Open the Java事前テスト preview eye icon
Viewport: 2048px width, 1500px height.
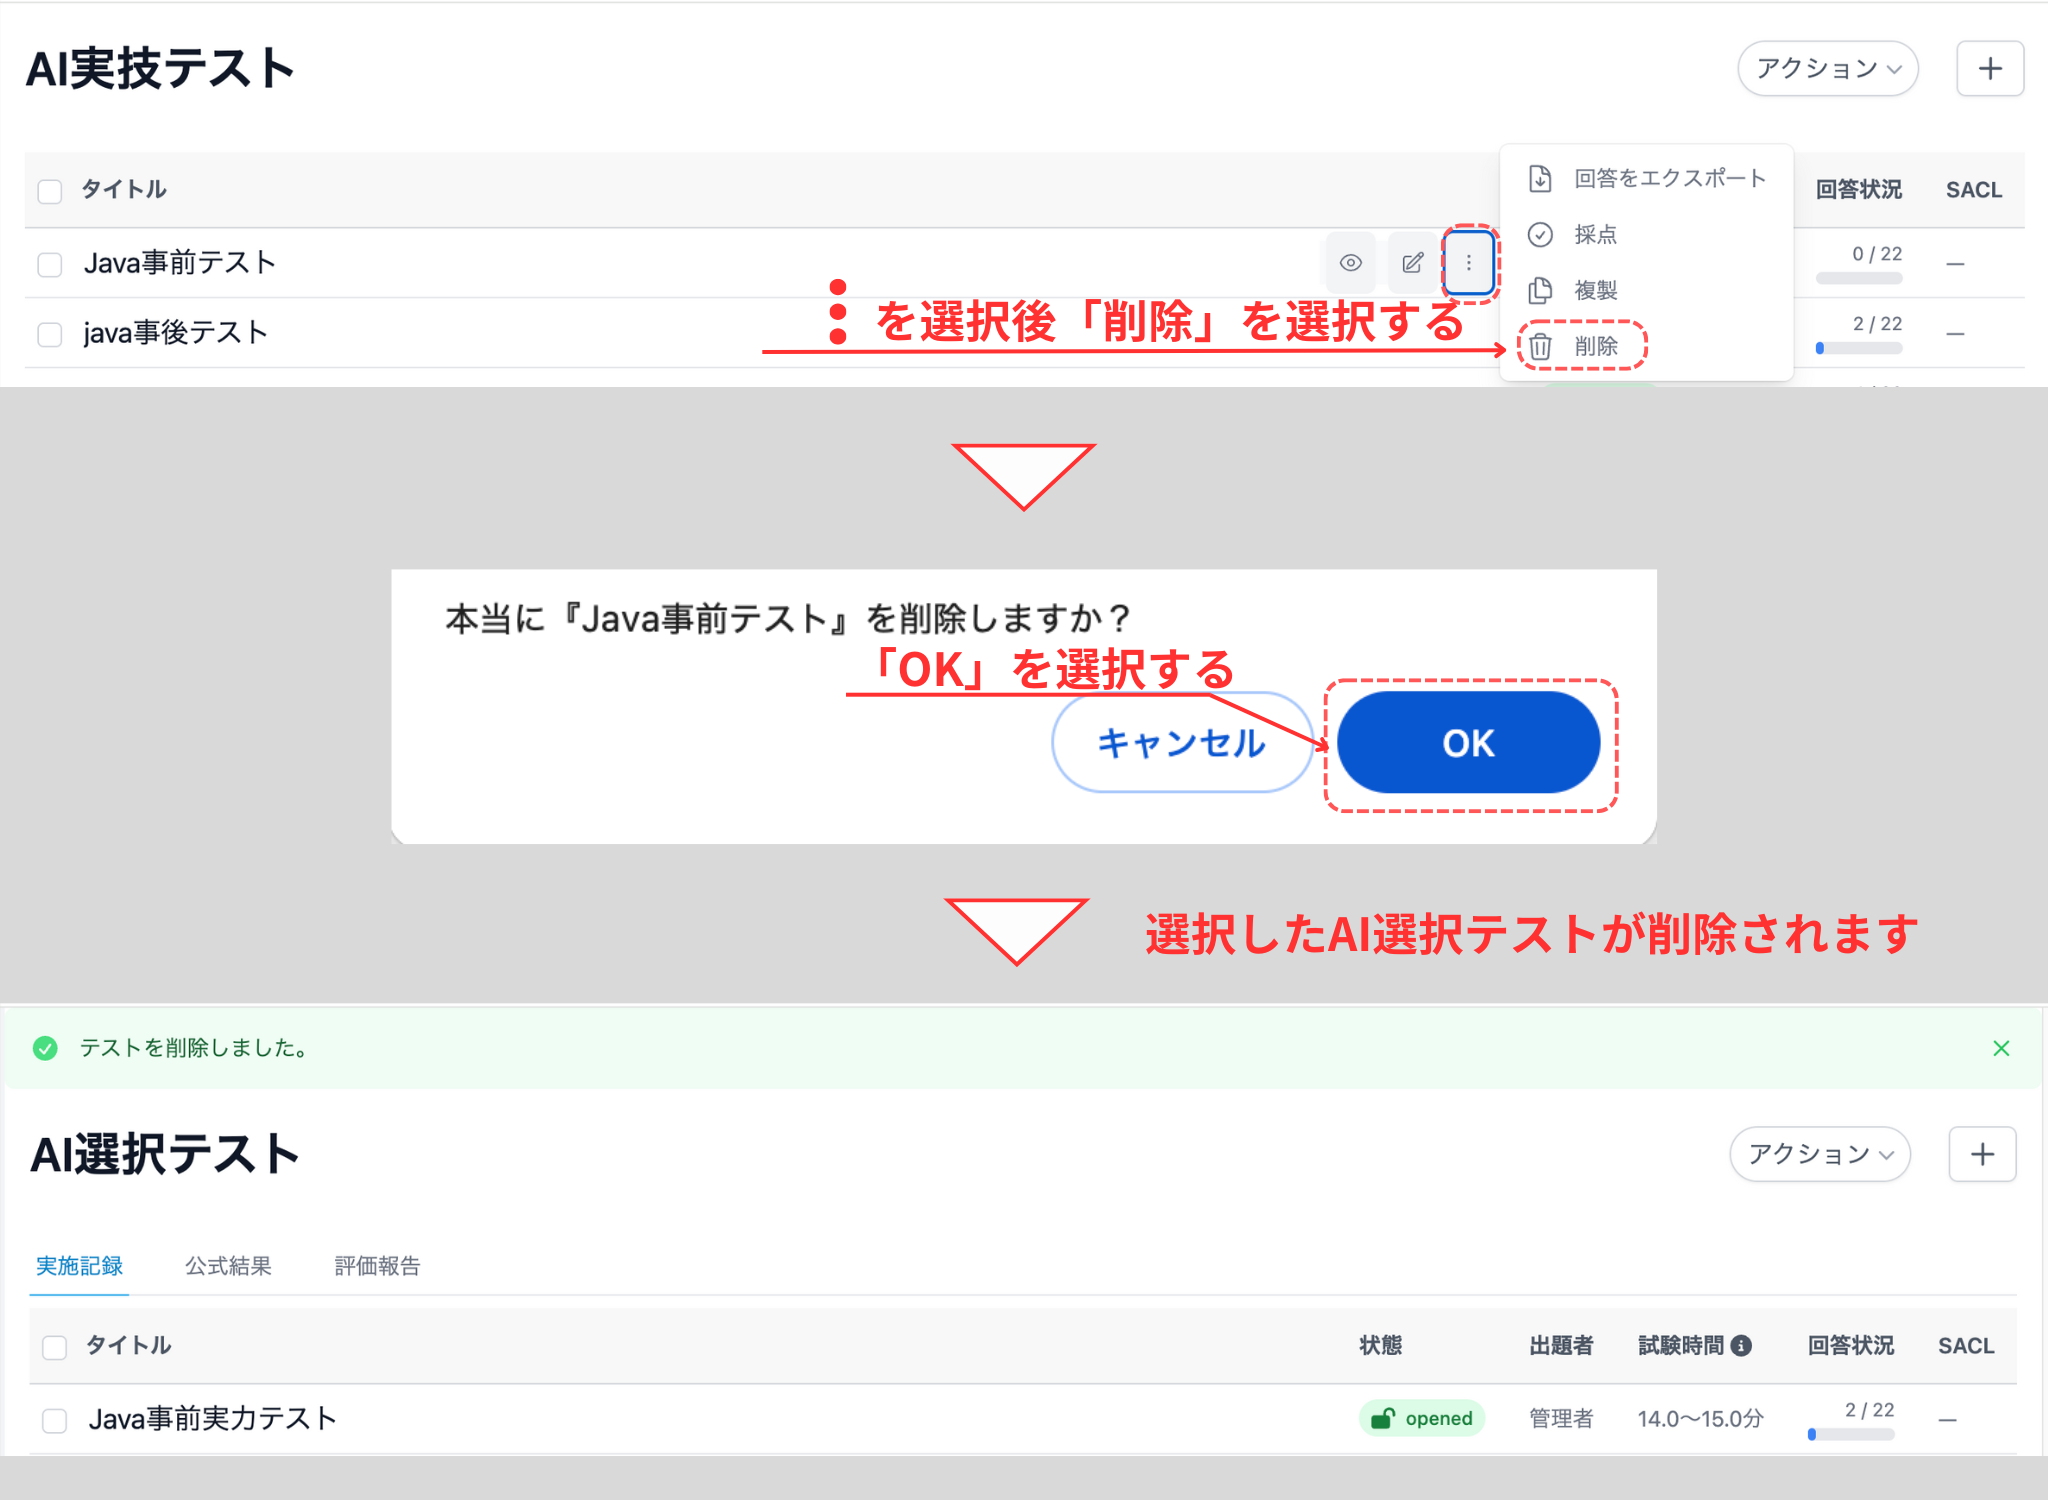(1350, 263)
